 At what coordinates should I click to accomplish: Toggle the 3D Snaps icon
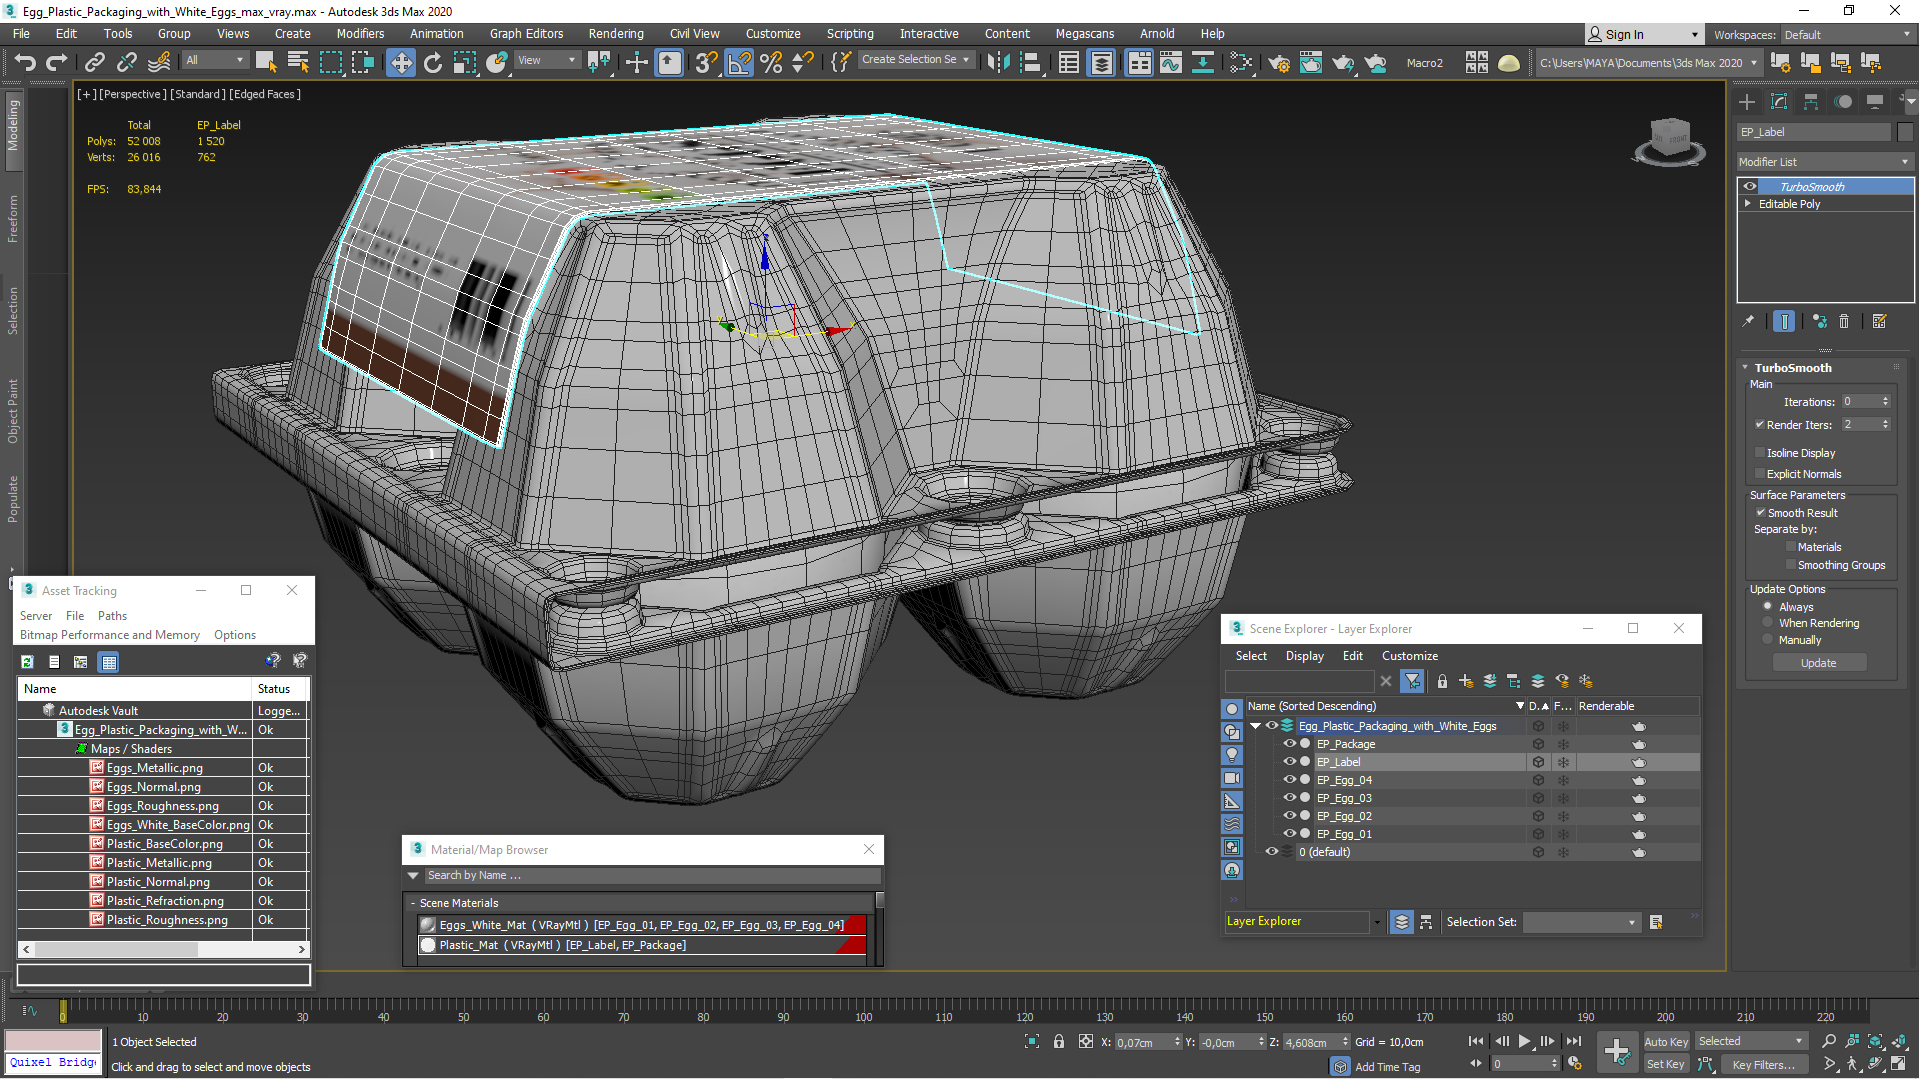pyautogui.click(x=706, y=62)
